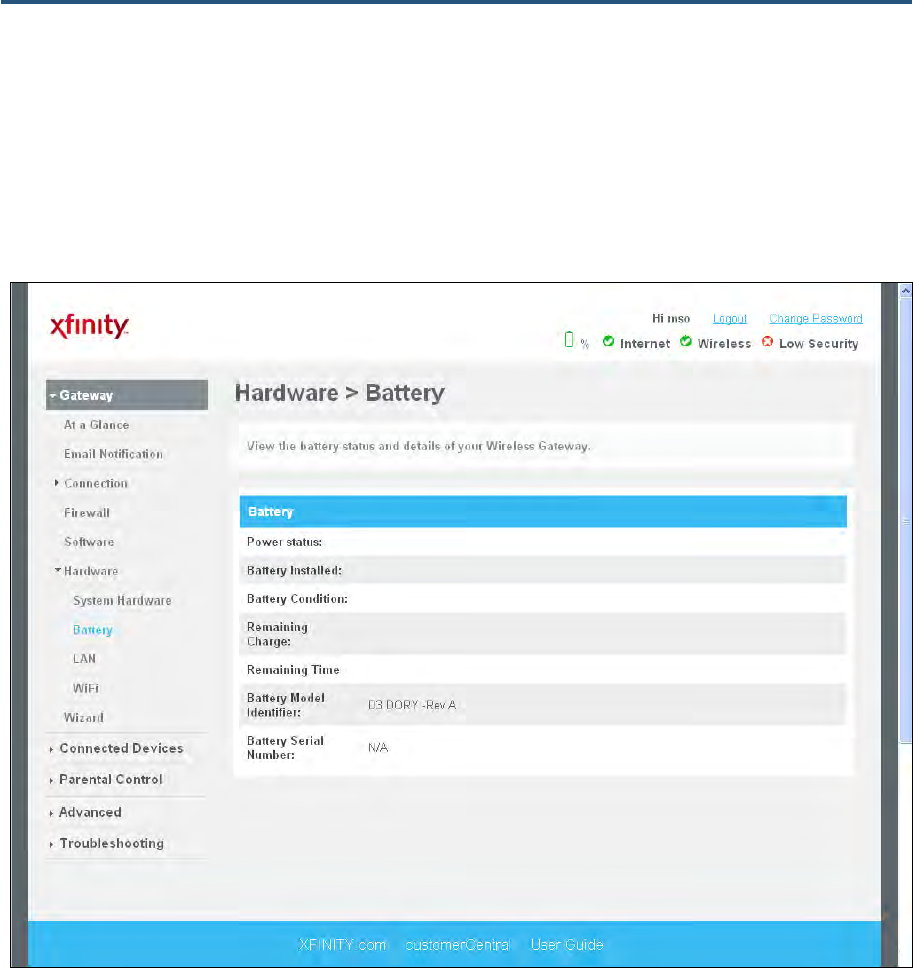Screen dimensions: 913x968
Task: Open the User Guide footer link
Action: [567, 945]
